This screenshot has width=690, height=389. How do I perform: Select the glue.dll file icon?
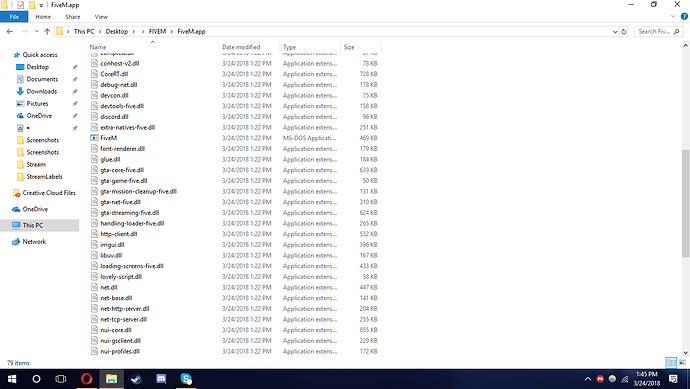coord(94,159)
